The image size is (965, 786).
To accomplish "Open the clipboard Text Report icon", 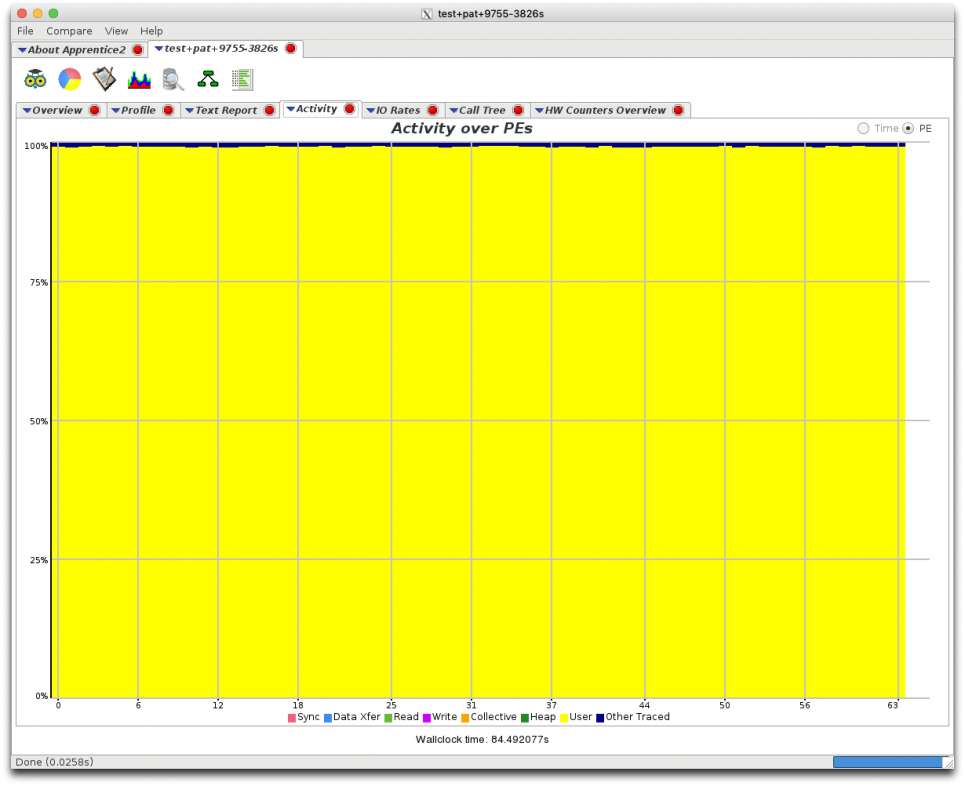I will (104, 79).
